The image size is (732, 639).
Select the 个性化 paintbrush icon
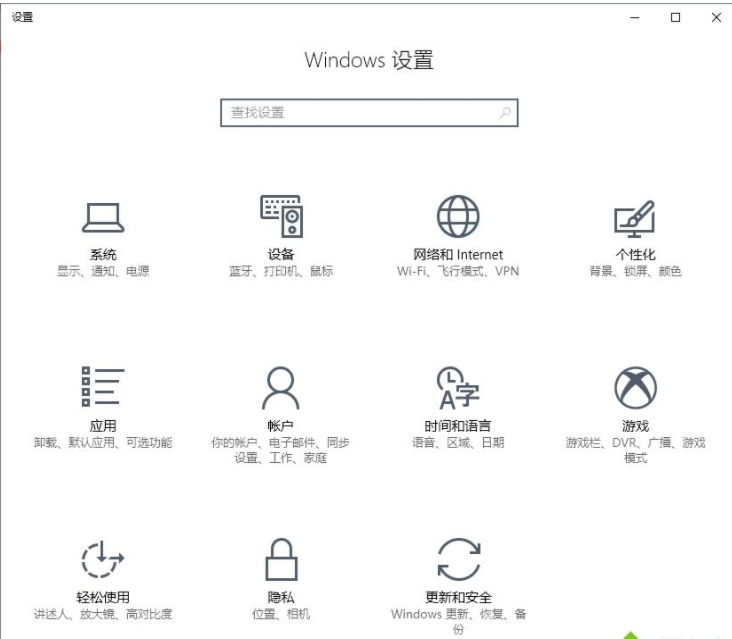click(634, 217)
